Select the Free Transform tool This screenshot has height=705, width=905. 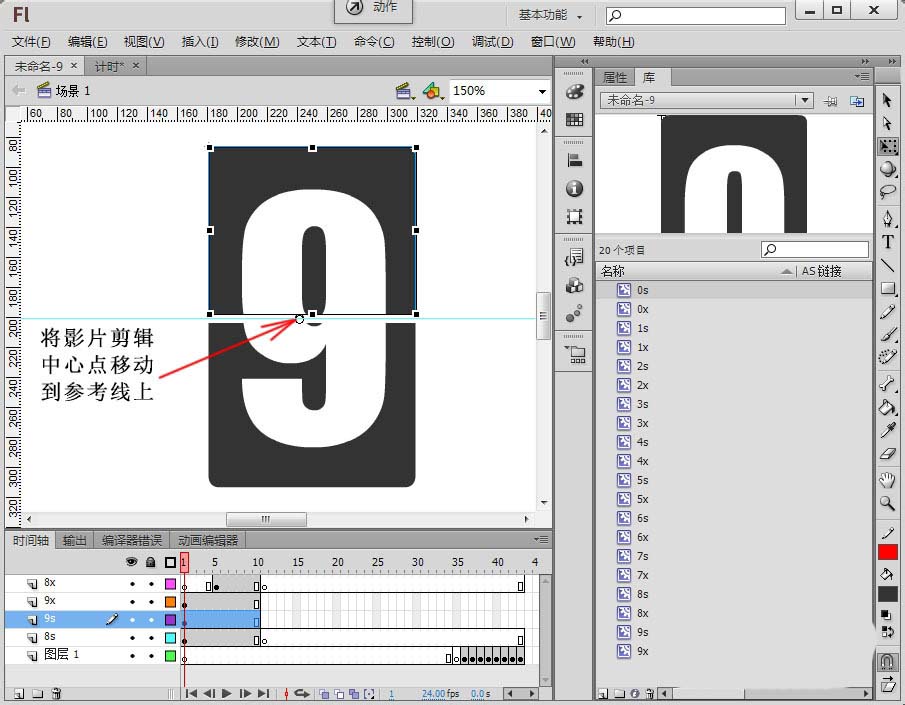pyautogui.click(x=888, y=146)
